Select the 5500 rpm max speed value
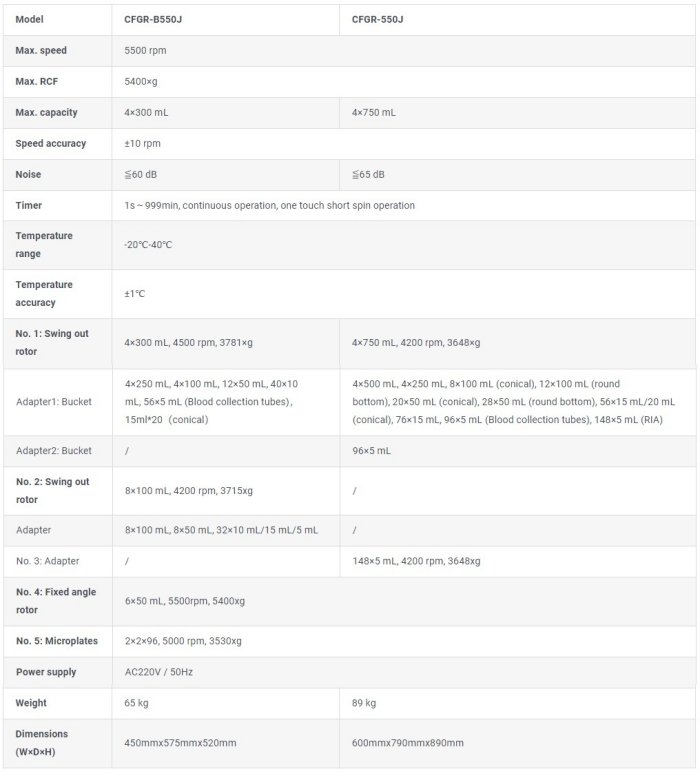 click(x=148, y=50)
